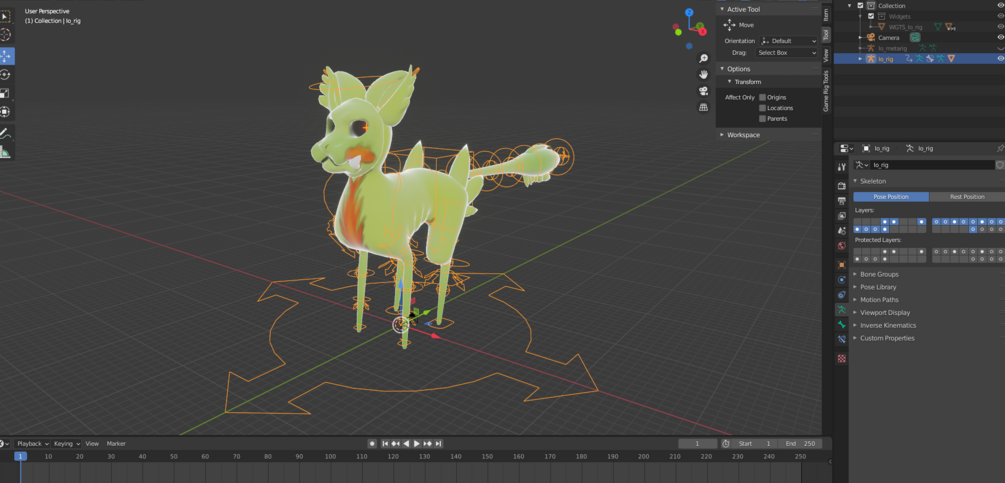The height and width of the screenshot is (483, 1005).
Task: Open the Marker menu in the timeline
Action: [x=116, y=443]
